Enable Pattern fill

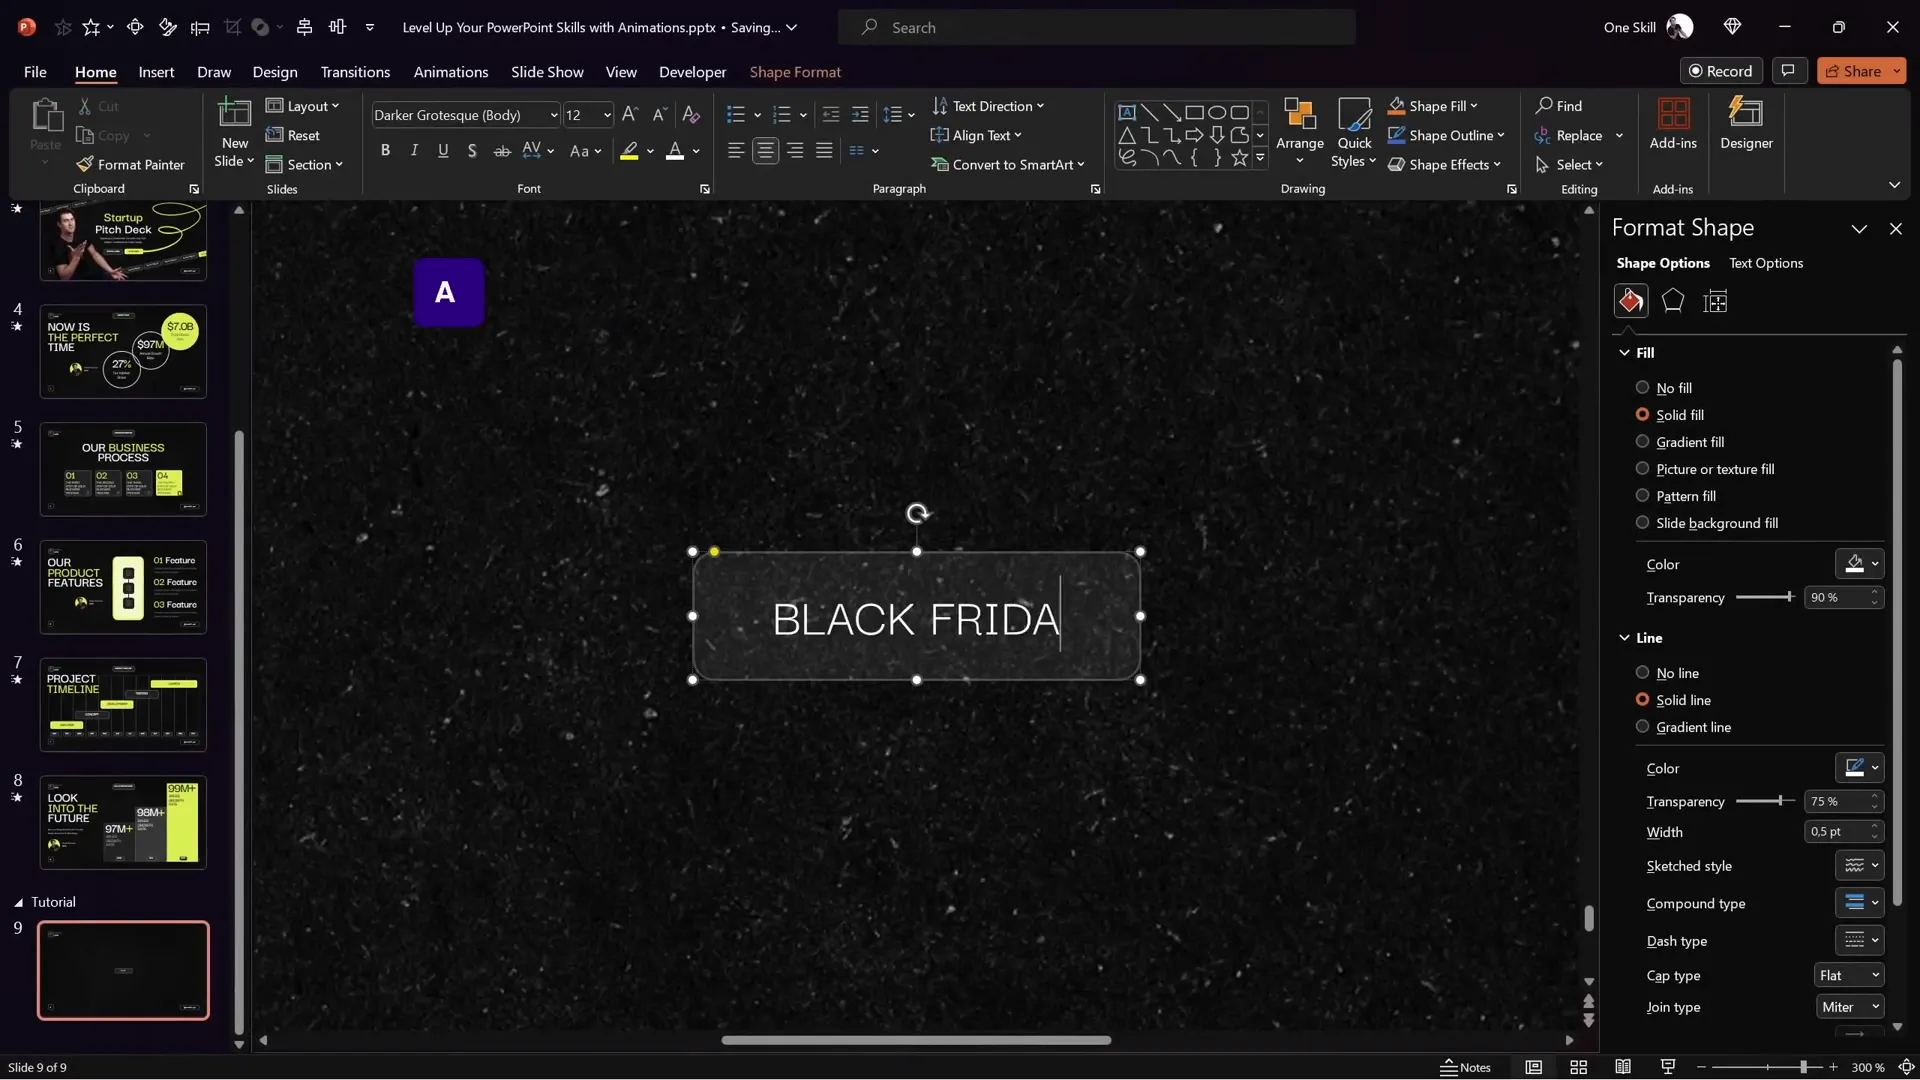[x=1641, y=495]
